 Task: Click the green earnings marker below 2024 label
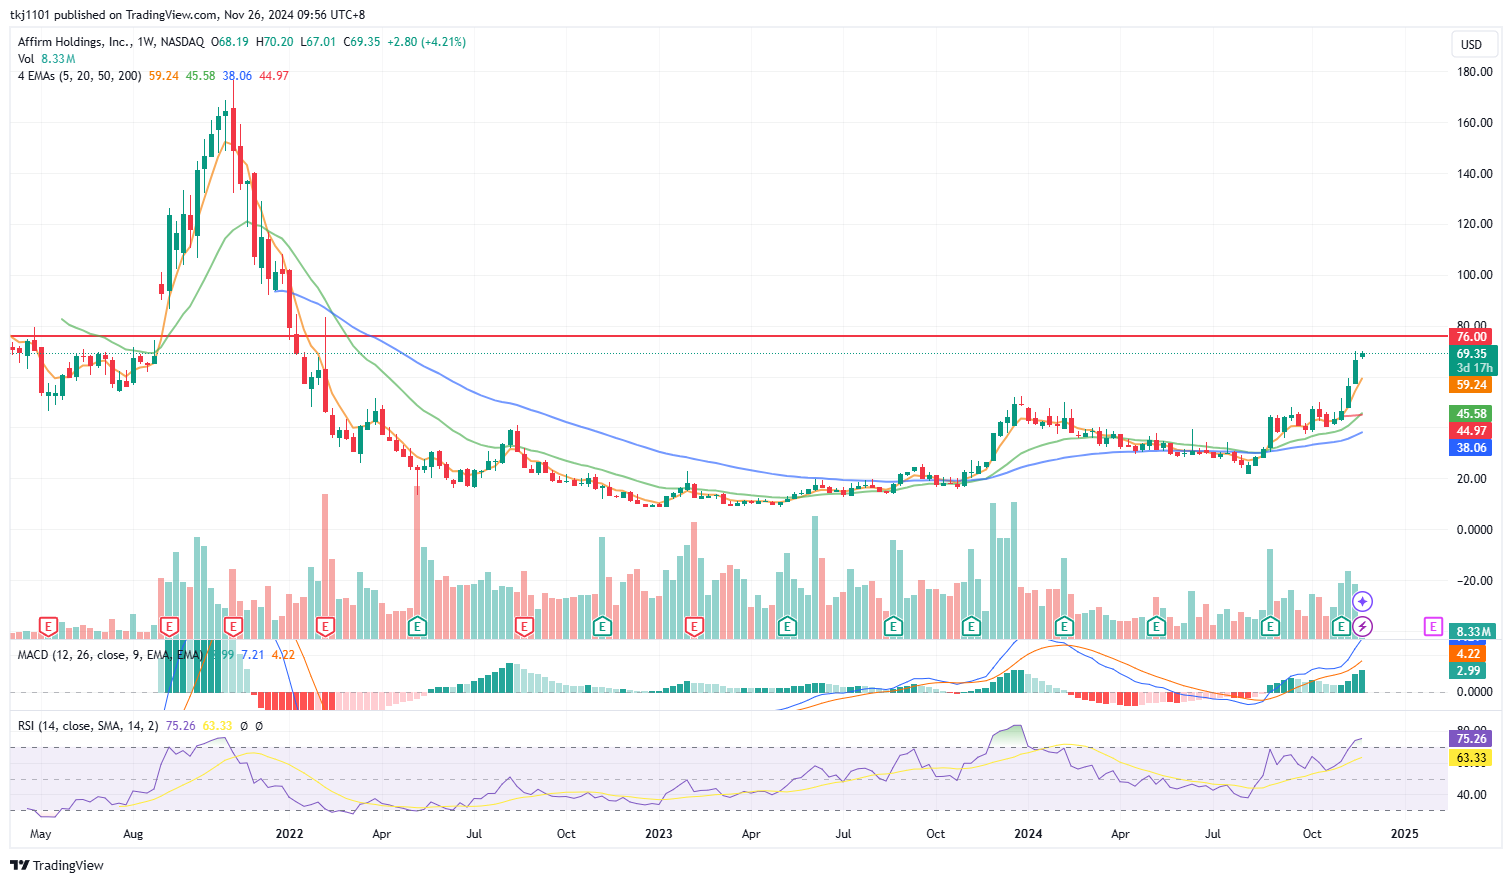click(x=1064, y=627)
